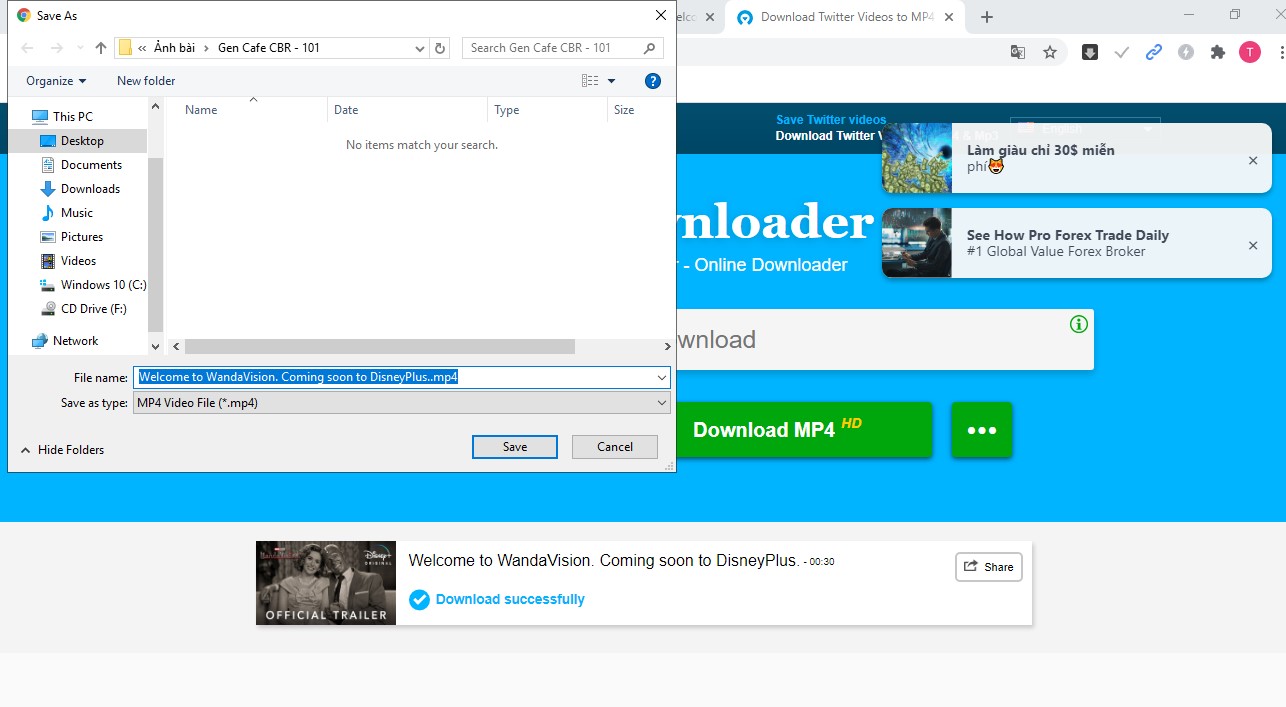Select Downloads folder in navigation pane
This screenshot has width=1286, height=707.
[90, 189]
